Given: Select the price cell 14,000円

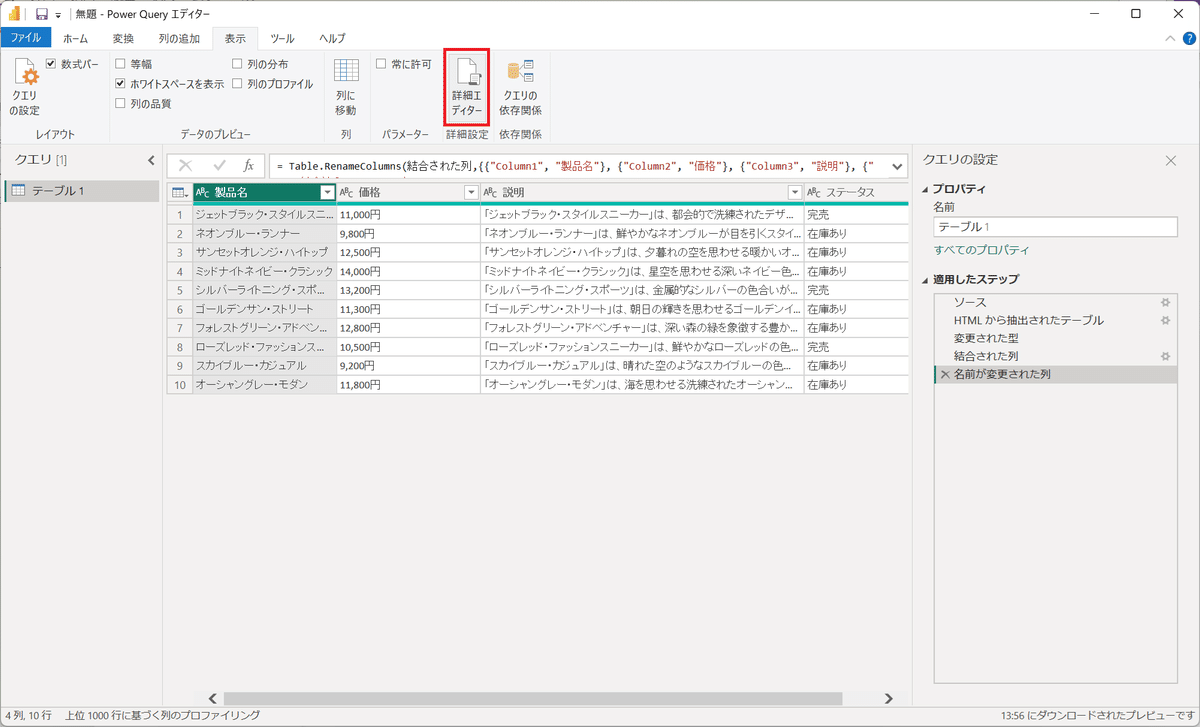Looking at the screenshot, I should [408, 271].
